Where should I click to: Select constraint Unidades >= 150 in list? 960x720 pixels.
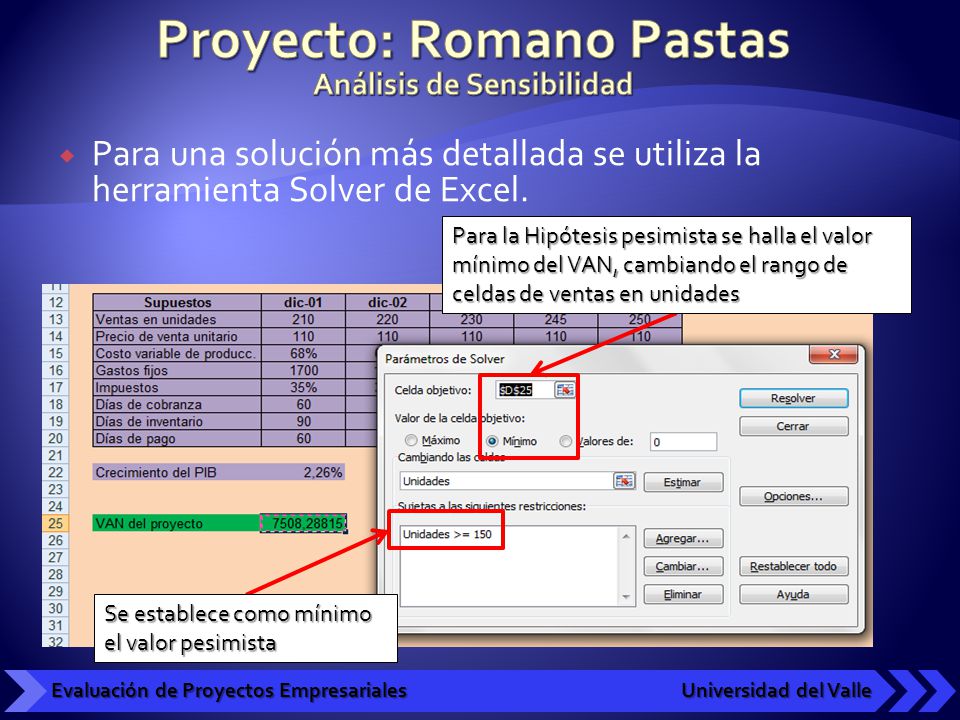pos(448,534)
